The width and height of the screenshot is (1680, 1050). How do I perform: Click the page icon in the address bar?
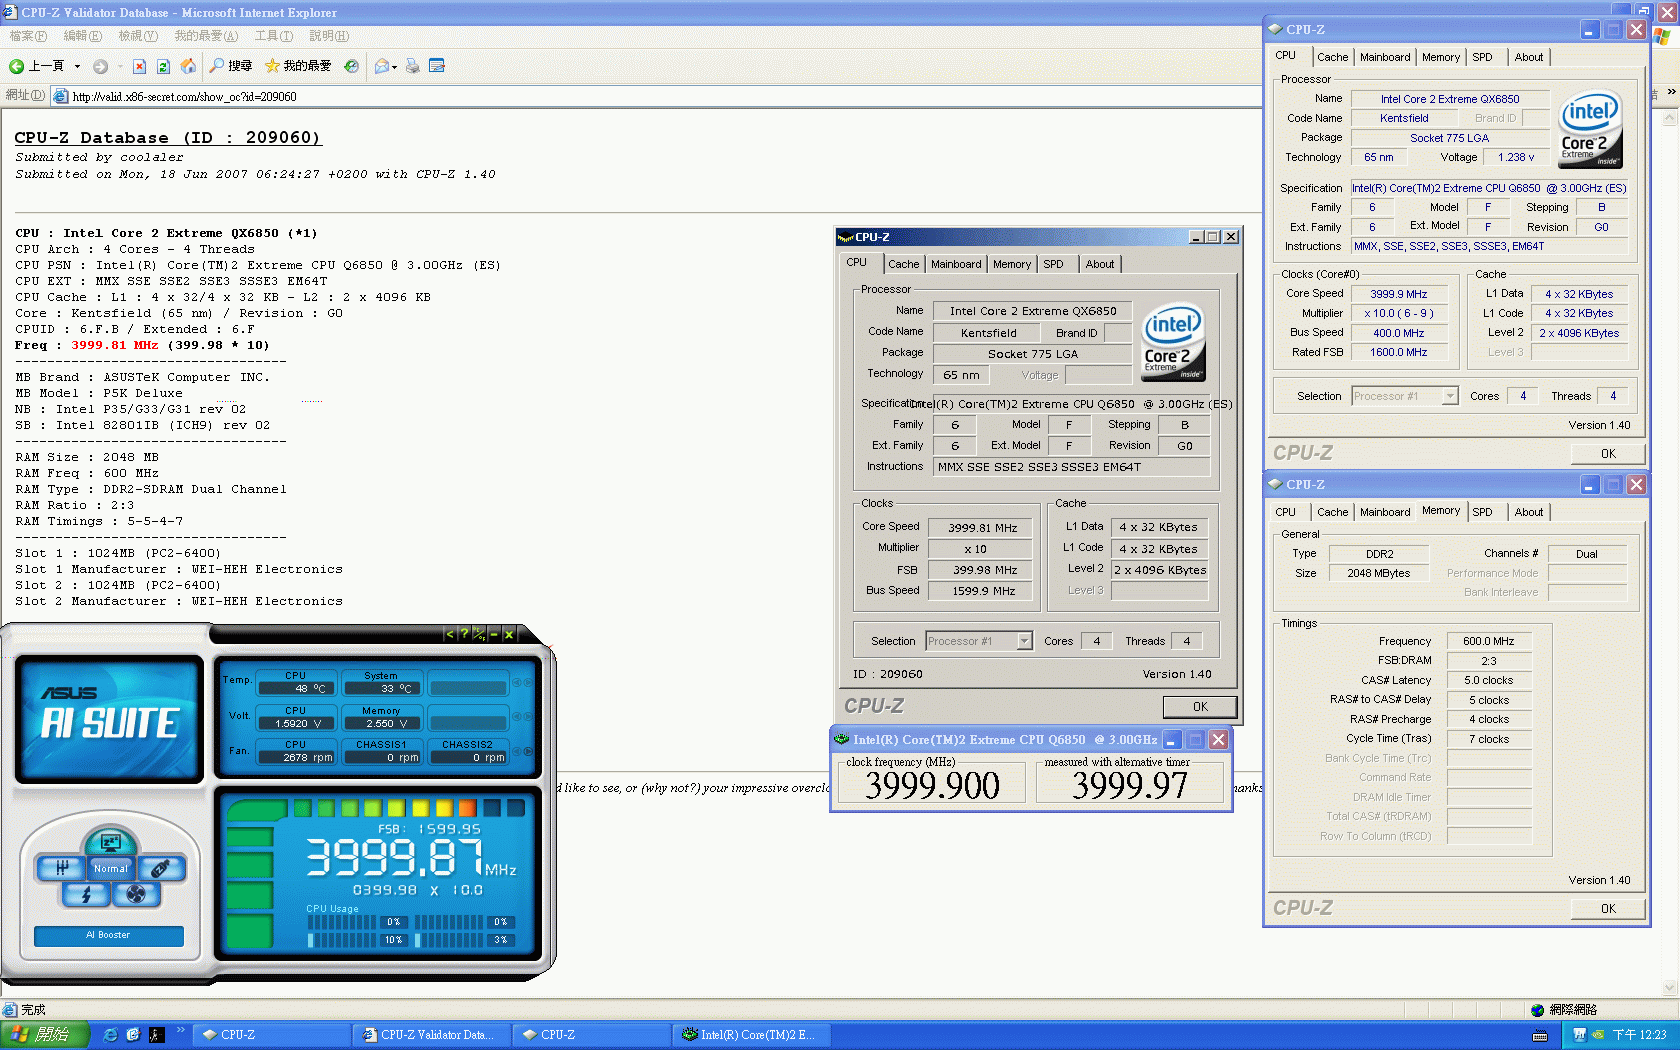[x=60, y=97]
